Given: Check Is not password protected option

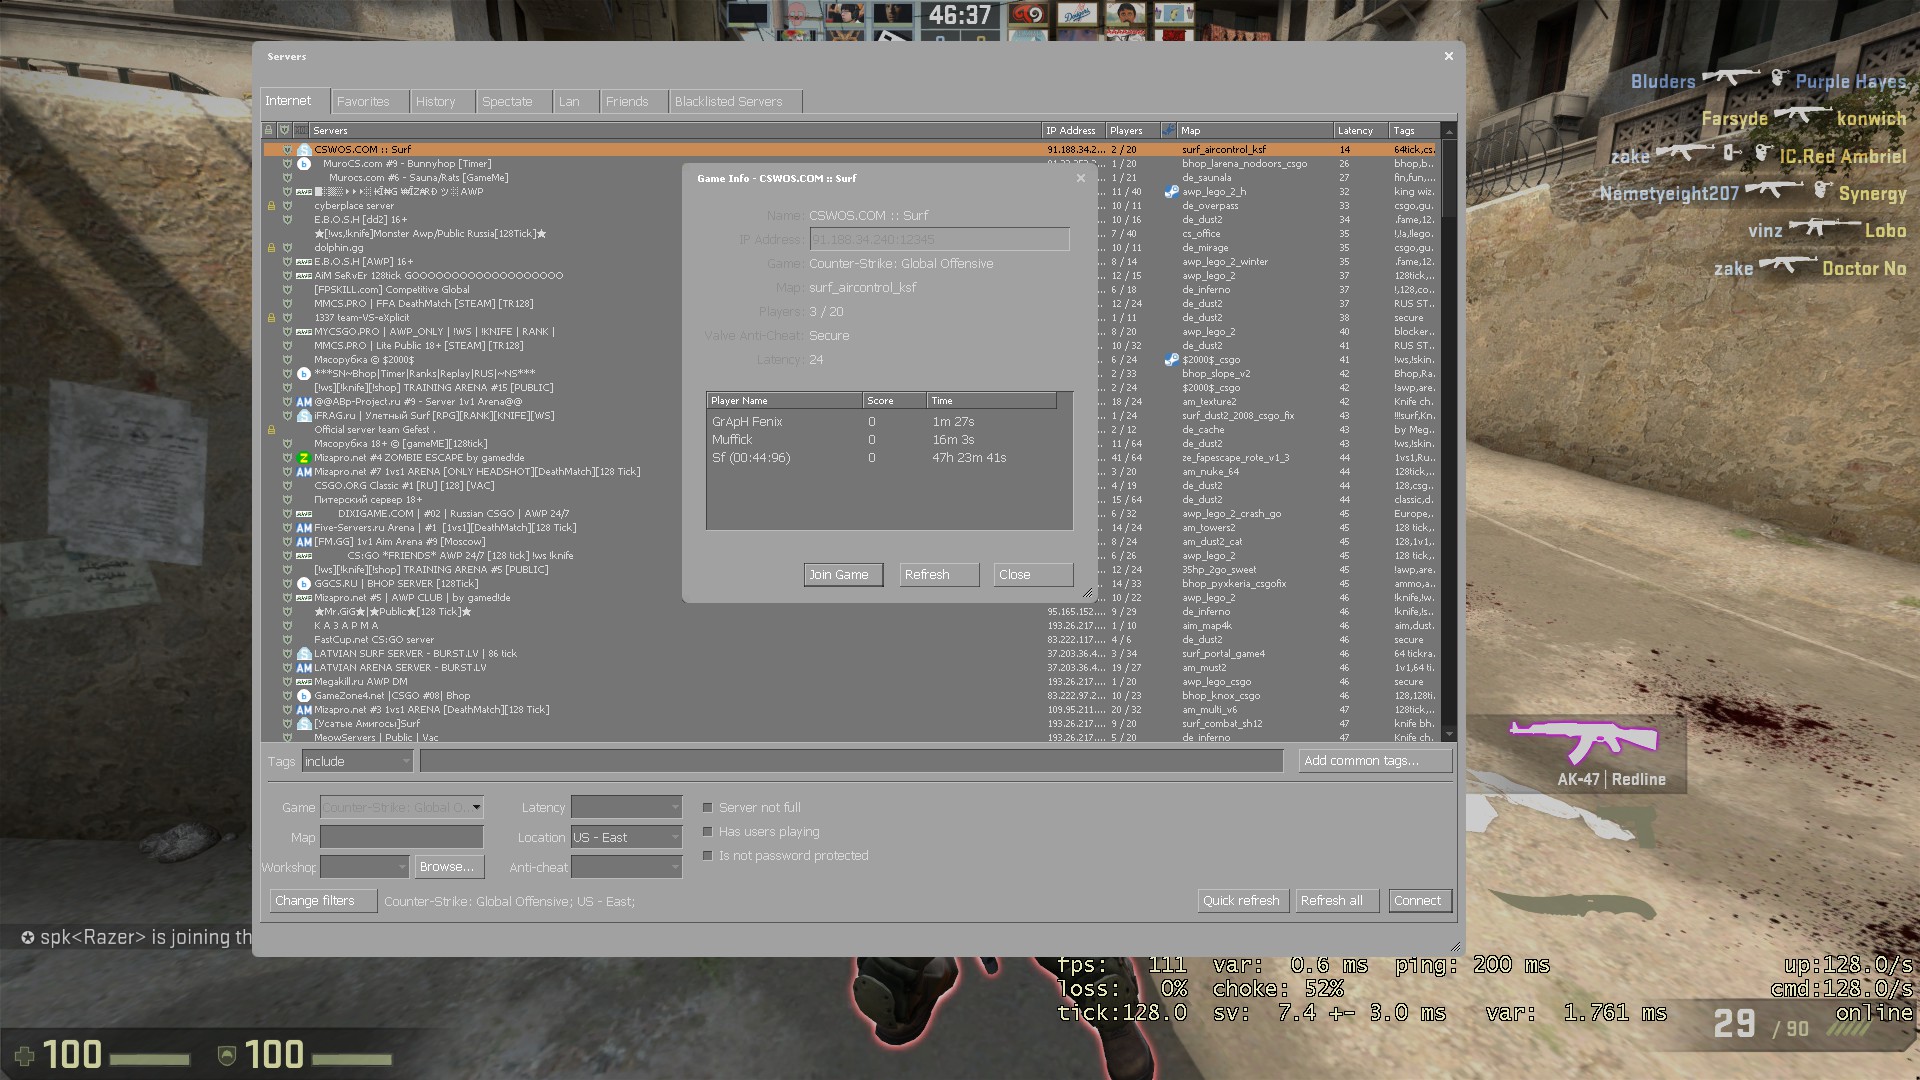Looking at the screenshot, I should 708,856.
